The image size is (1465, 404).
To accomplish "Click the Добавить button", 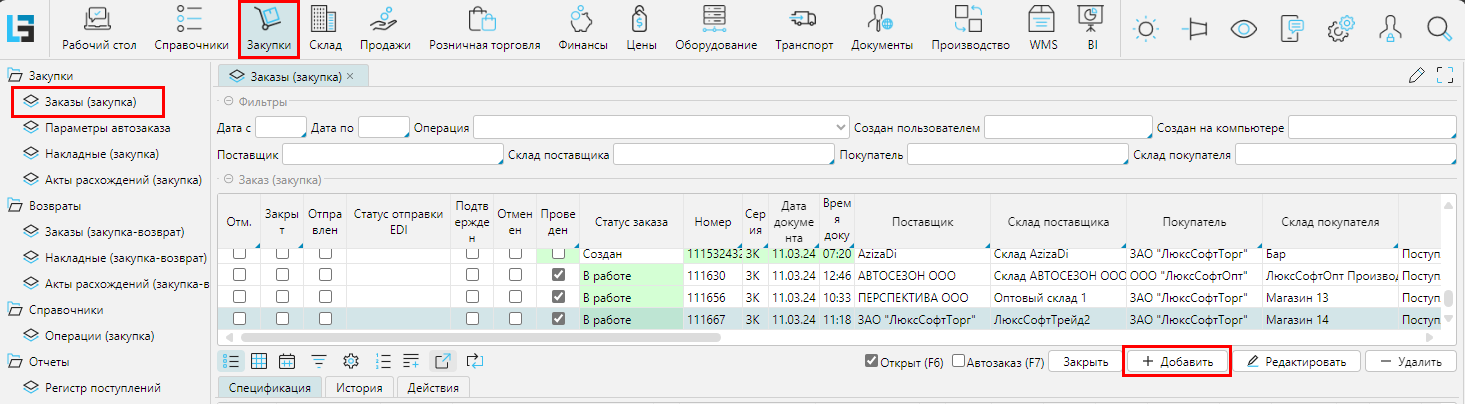I will [x=1177, y=361].
